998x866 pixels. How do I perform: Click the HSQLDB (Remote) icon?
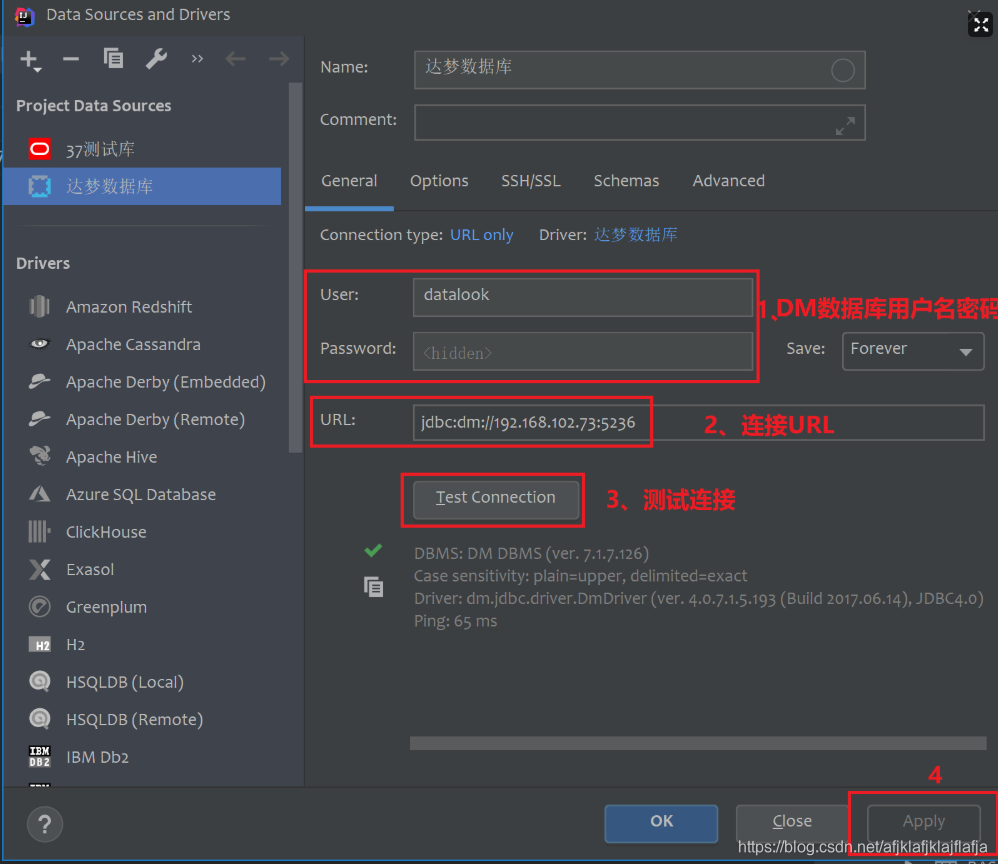[39, 719]
